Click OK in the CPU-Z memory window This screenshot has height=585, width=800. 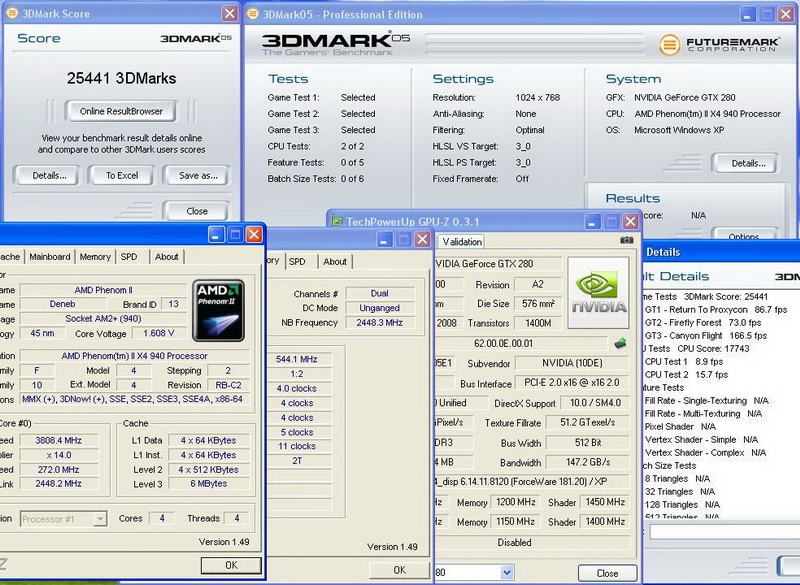pos(399,570)
